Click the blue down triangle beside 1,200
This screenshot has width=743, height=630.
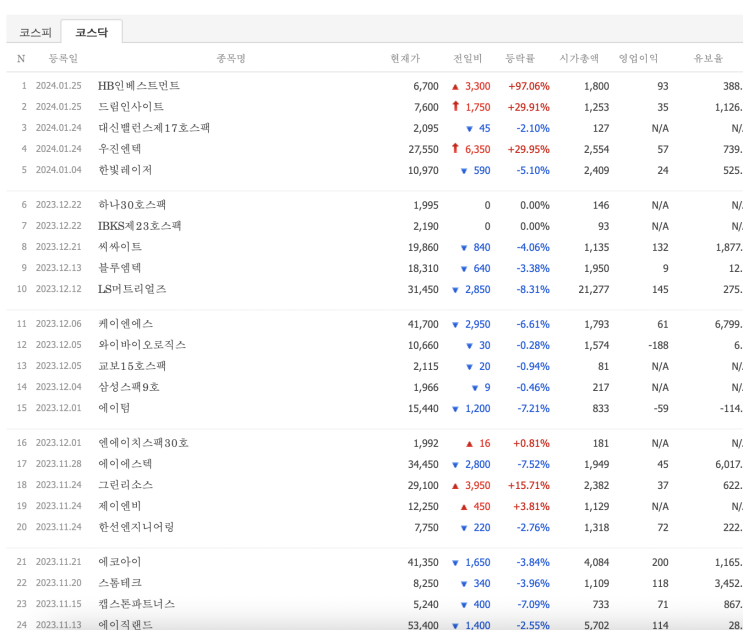[455, 409]
